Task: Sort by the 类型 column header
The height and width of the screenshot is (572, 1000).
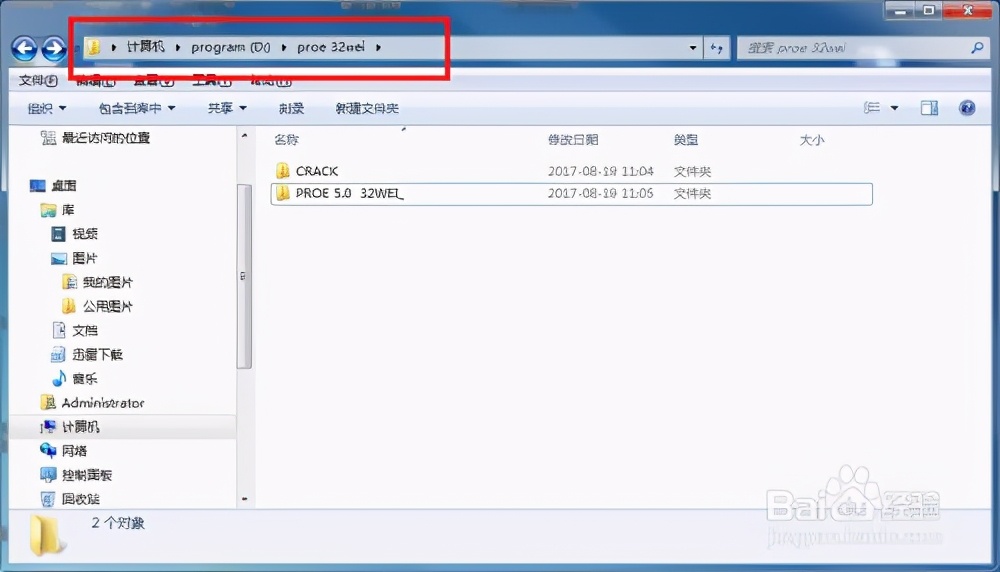Action: click(686, 140)
